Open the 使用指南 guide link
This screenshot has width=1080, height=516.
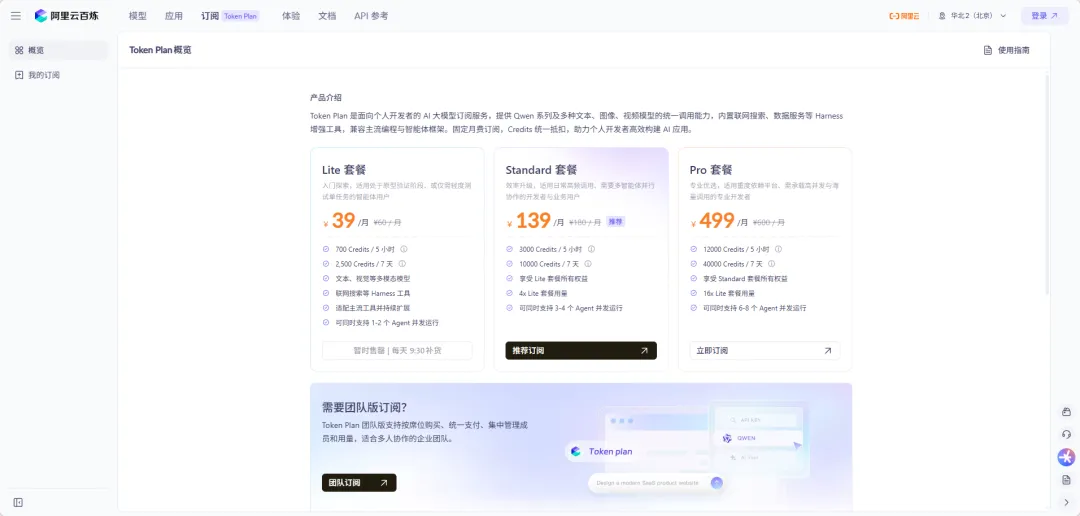tap(1006, 50)
